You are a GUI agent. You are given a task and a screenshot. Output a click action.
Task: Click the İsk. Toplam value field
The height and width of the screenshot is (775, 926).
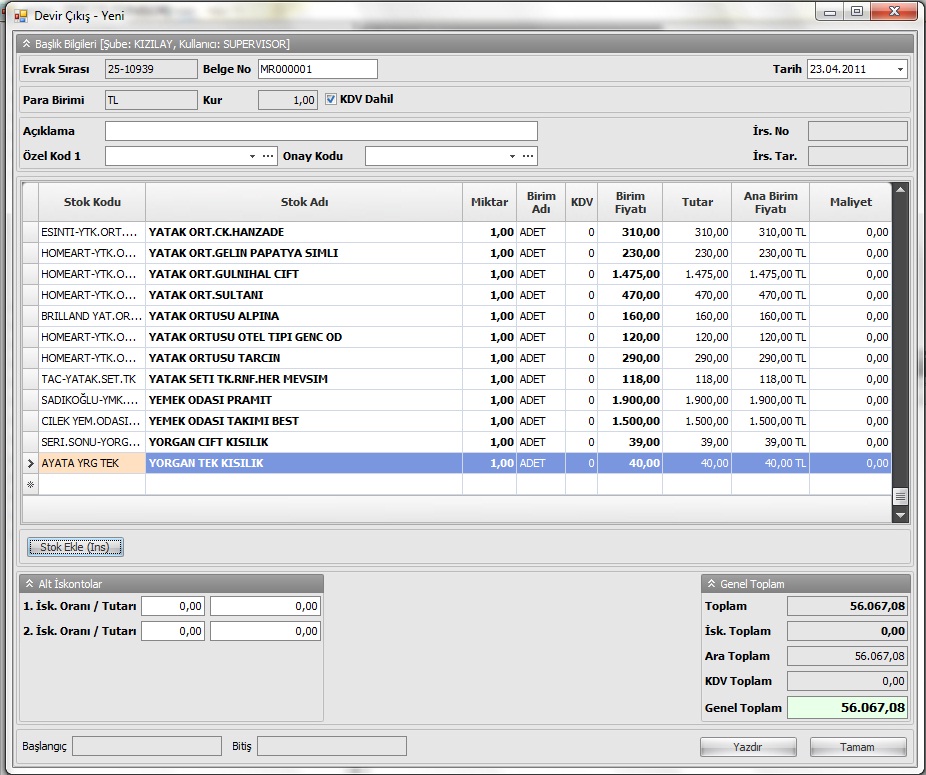pos(847,631)
